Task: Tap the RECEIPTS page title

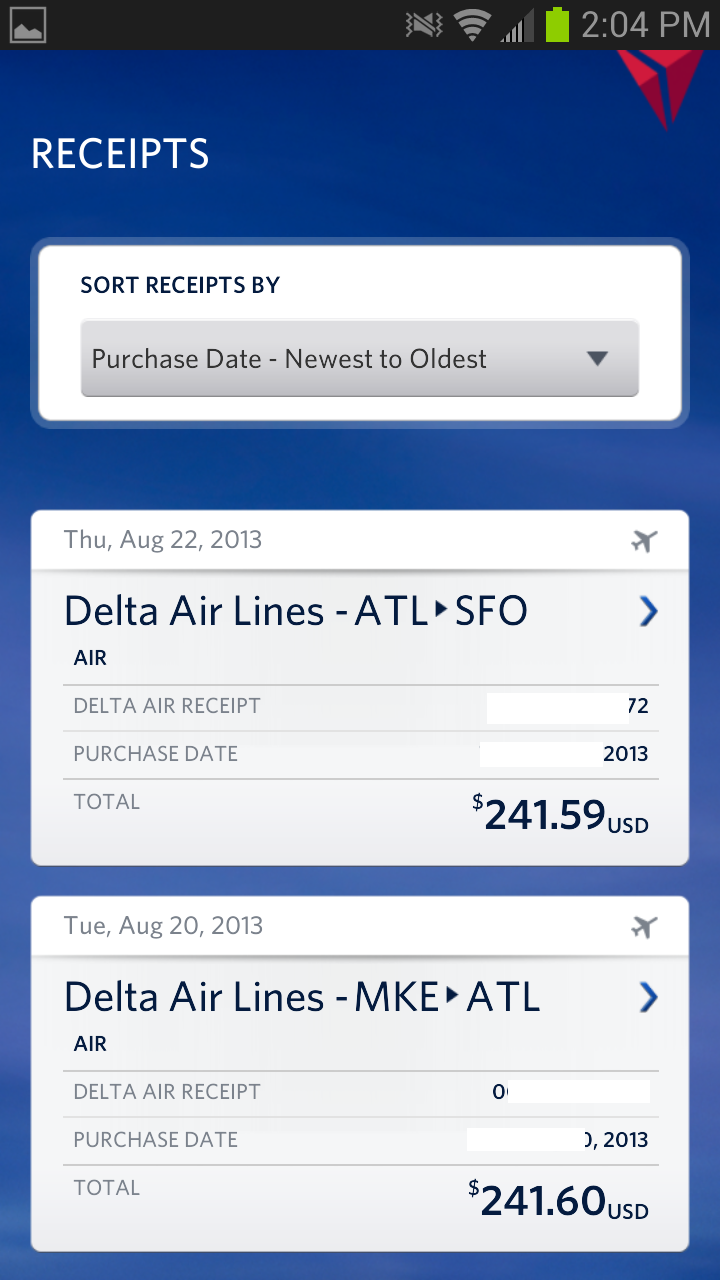Action: click(120, 154)
